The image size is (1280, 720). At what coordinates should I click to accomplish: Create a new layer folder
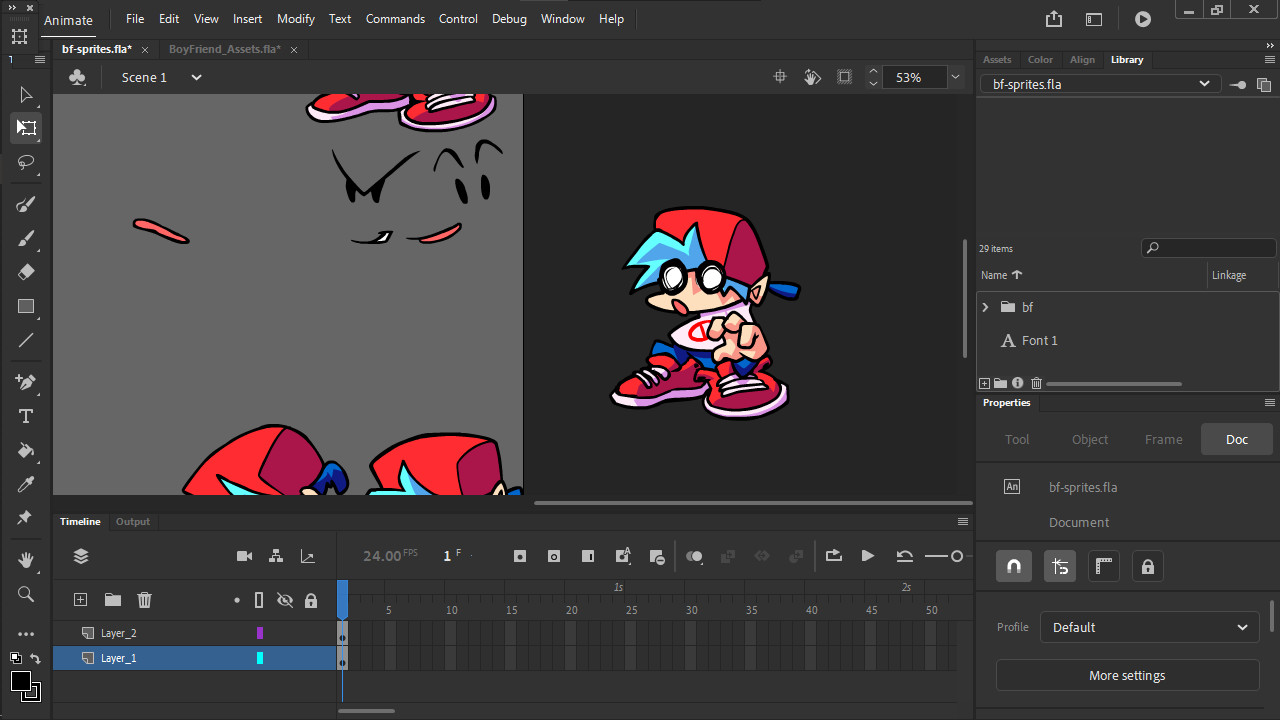point(113,600)
